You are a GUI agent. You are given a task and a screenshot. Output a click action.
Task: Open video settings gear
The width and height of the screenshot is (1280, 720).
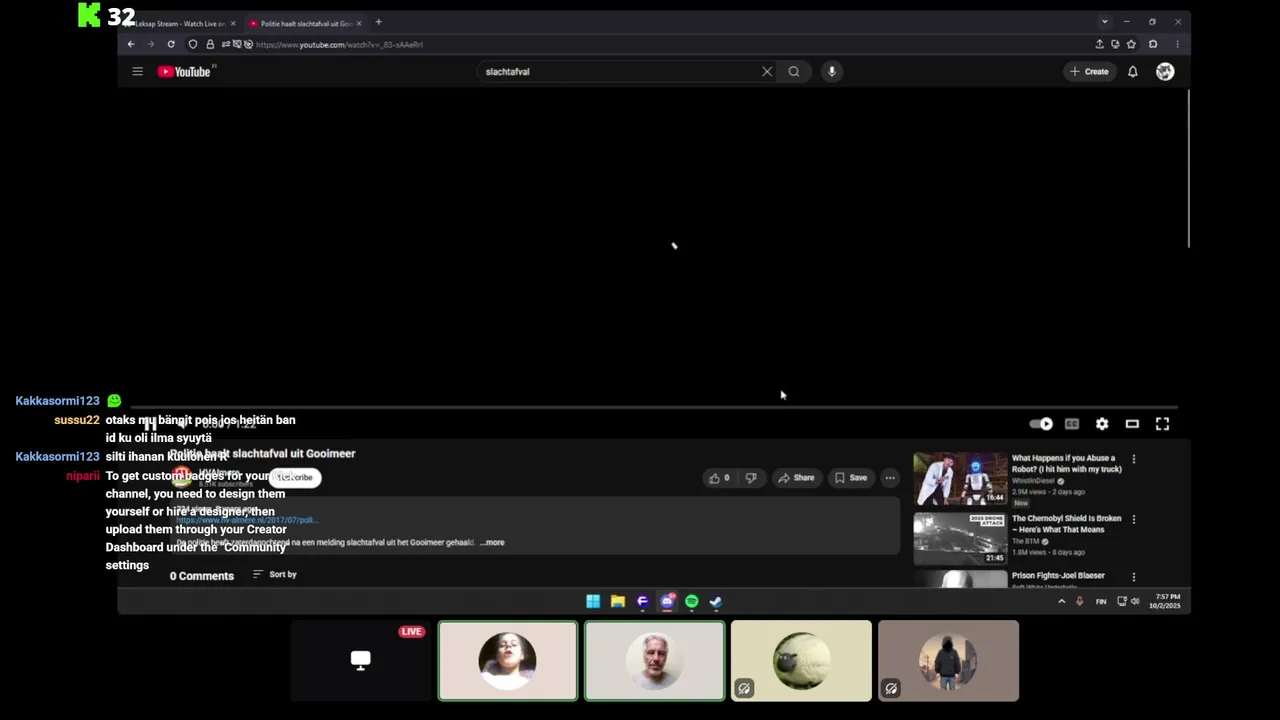(1102, 424)
